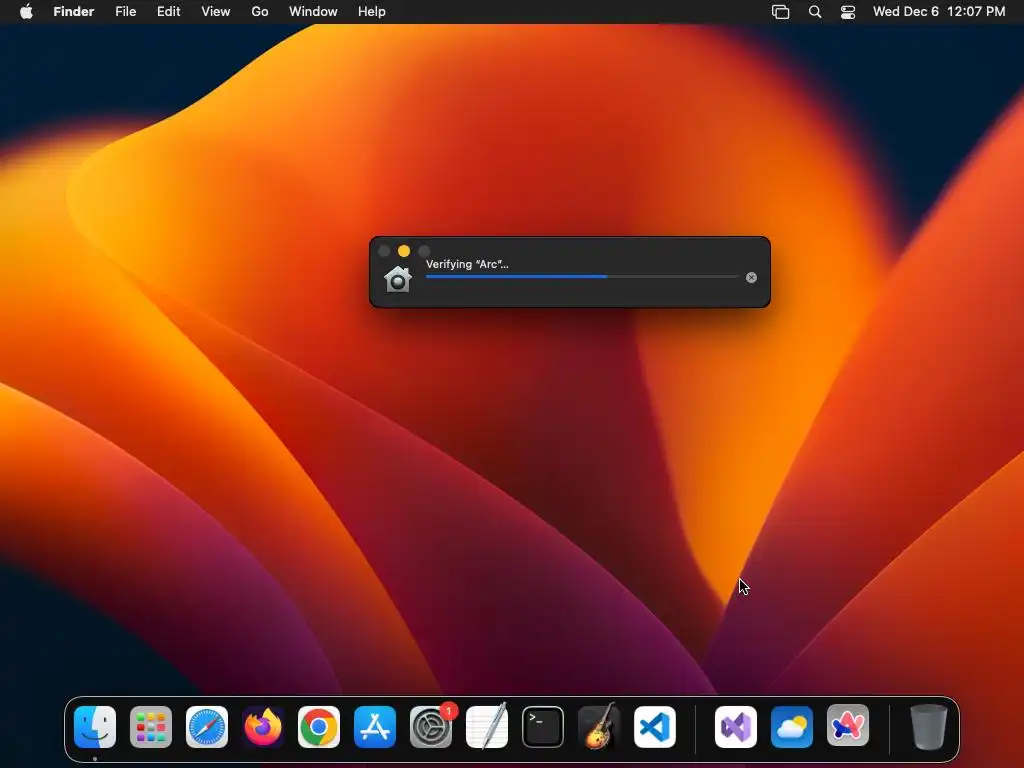Screen dimensions: 1024x768
Task: Launch TextEdit from the Dock
Action: [x=487, y=727]
